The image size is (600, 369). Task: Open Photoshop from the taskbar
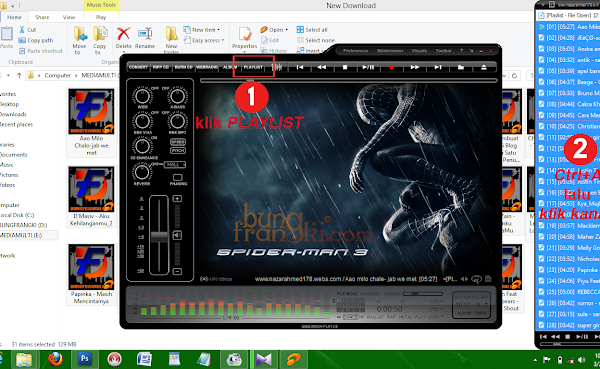[x=85, y=359]
